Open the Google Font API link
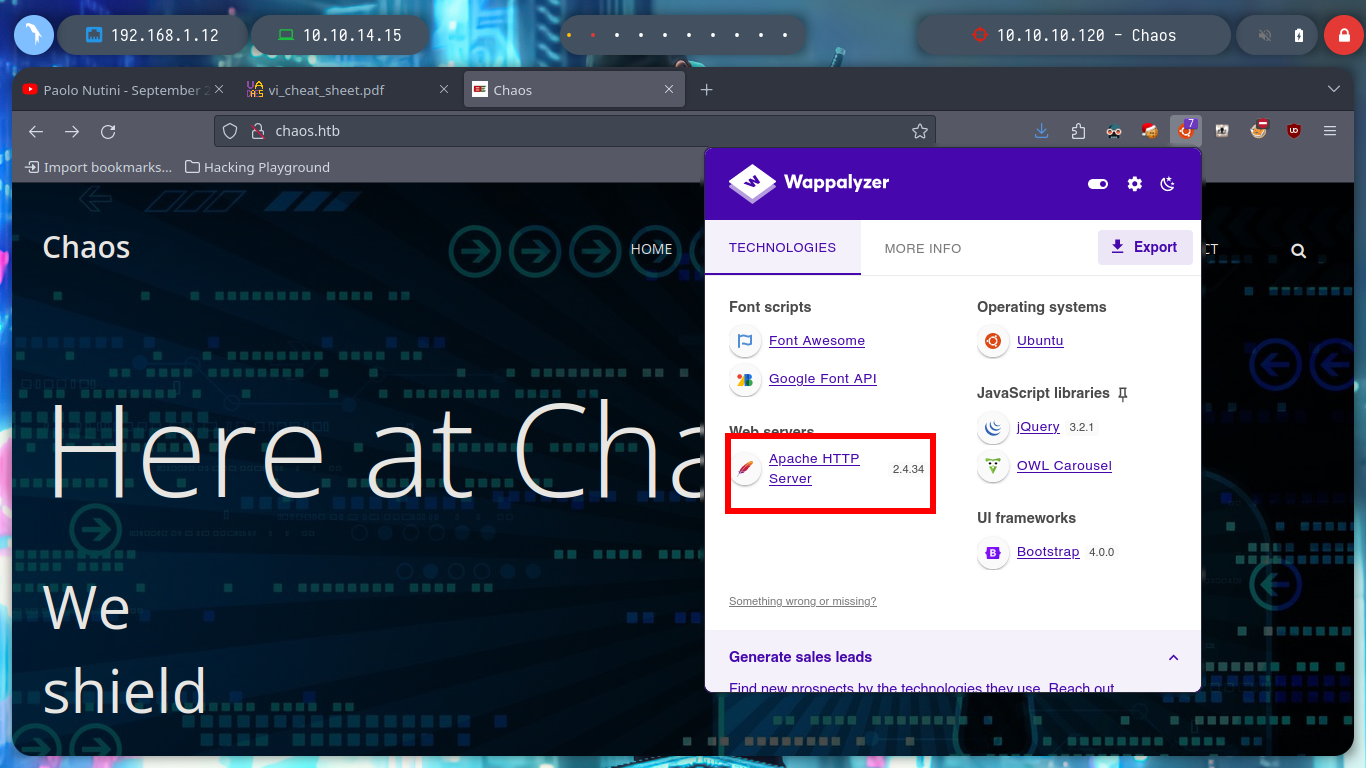The image size is (1366, 768). tap(822, 379)
